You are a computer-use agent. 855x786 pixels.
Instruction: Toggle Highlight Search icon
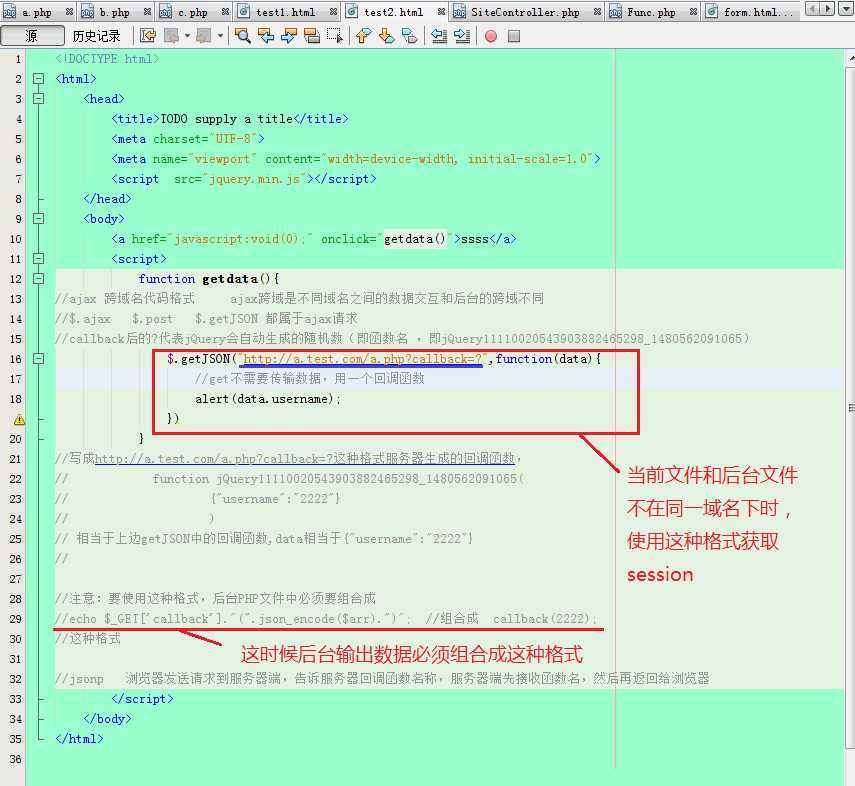pyautogui.click(x=312, y=36)
